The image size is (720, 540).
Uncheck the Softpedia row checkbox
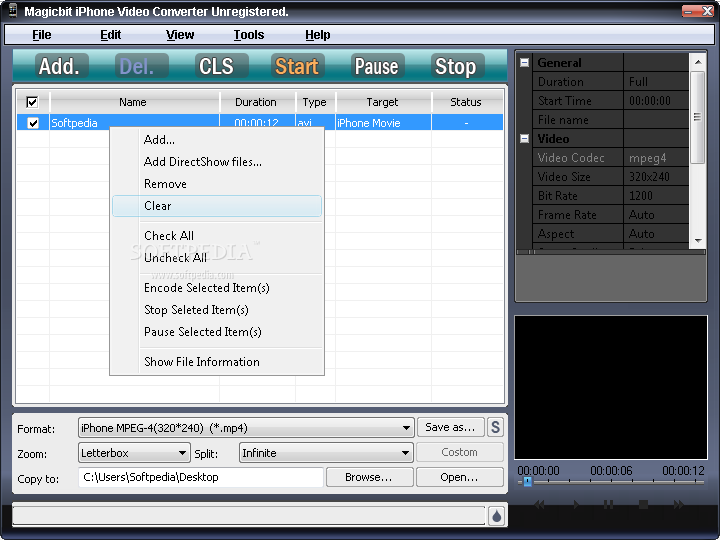pyautogui.click(x=33, y=123)
